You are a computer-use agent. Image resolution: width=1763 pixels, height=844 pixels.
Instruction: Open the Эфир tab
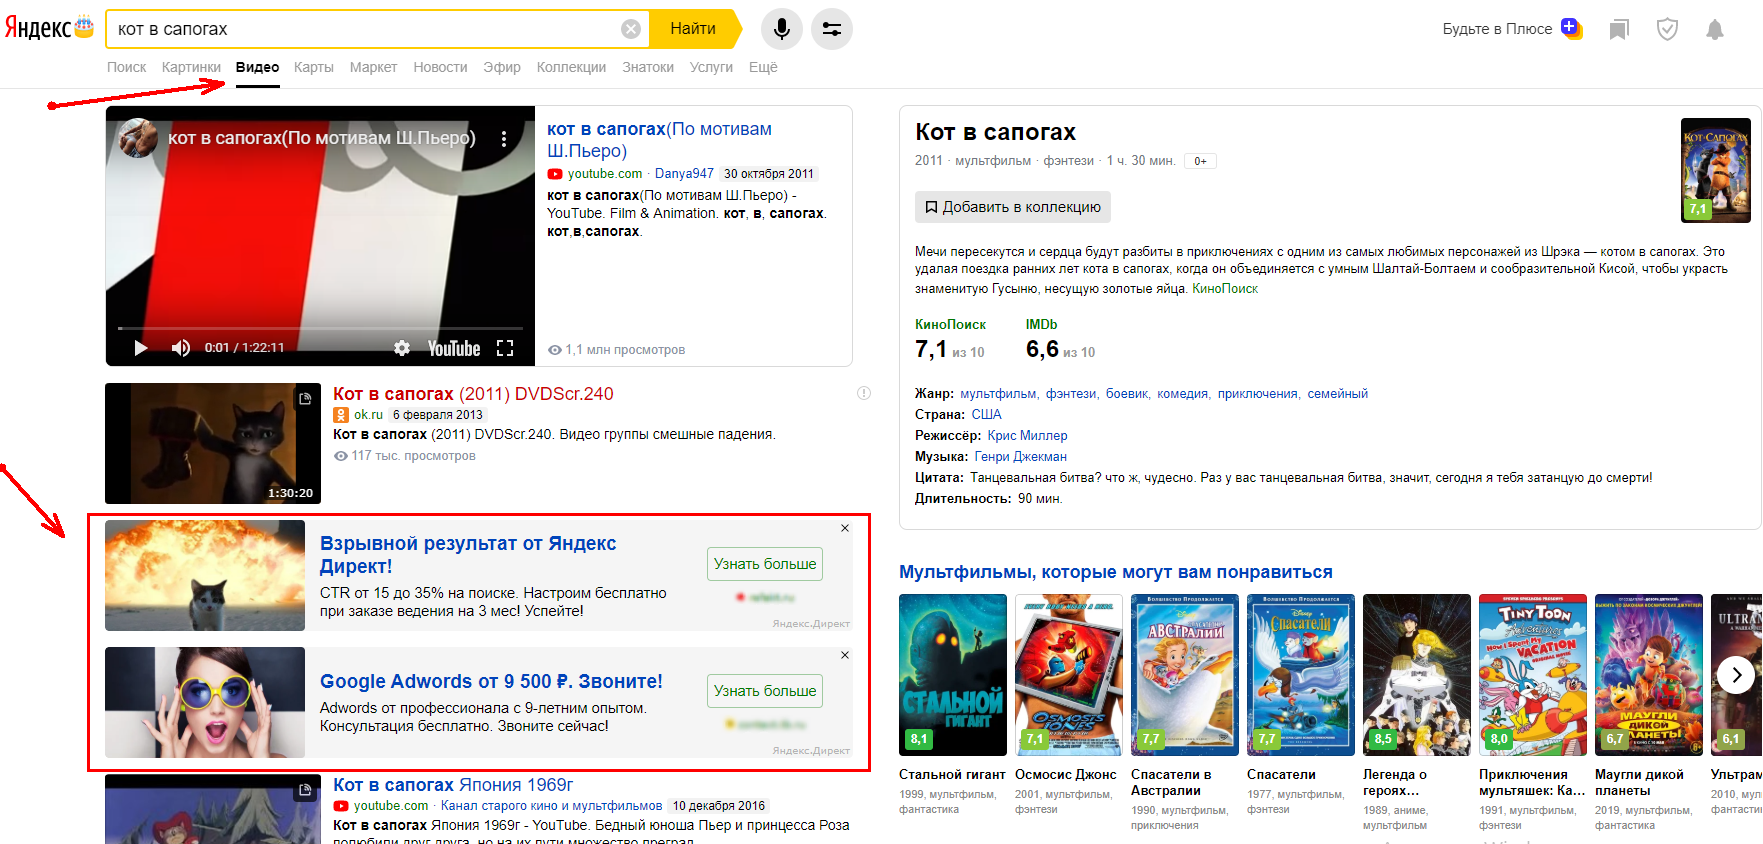click(x=502, y=67)
